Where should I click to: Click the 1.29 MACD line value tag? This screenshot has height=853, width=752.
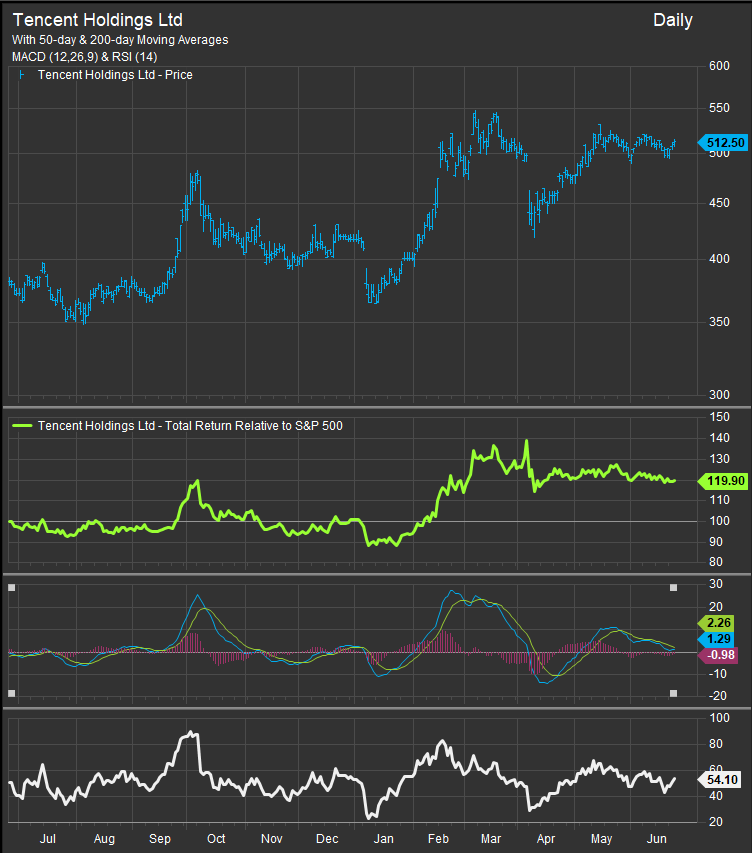(x=716, y=639)
